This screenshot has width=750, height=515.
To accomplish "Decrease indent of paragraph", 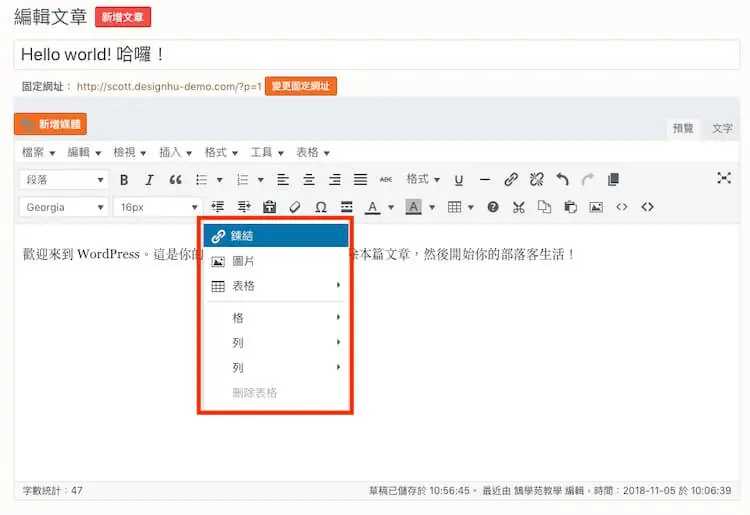I will click(218, 207).
